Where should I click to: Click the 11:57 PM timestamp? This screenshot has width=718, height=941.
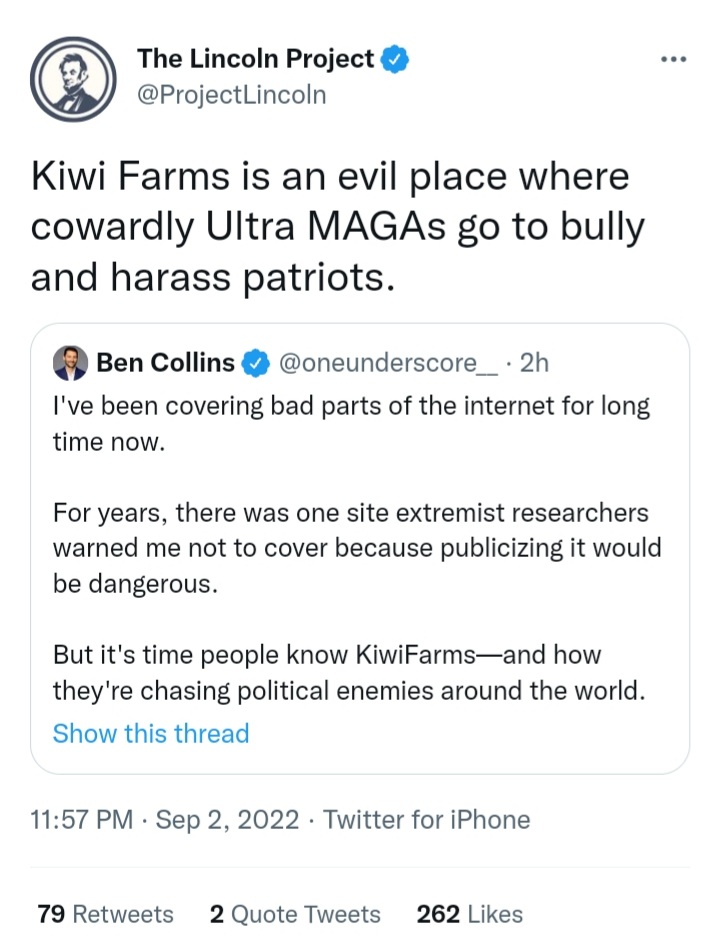coord(82,820)
